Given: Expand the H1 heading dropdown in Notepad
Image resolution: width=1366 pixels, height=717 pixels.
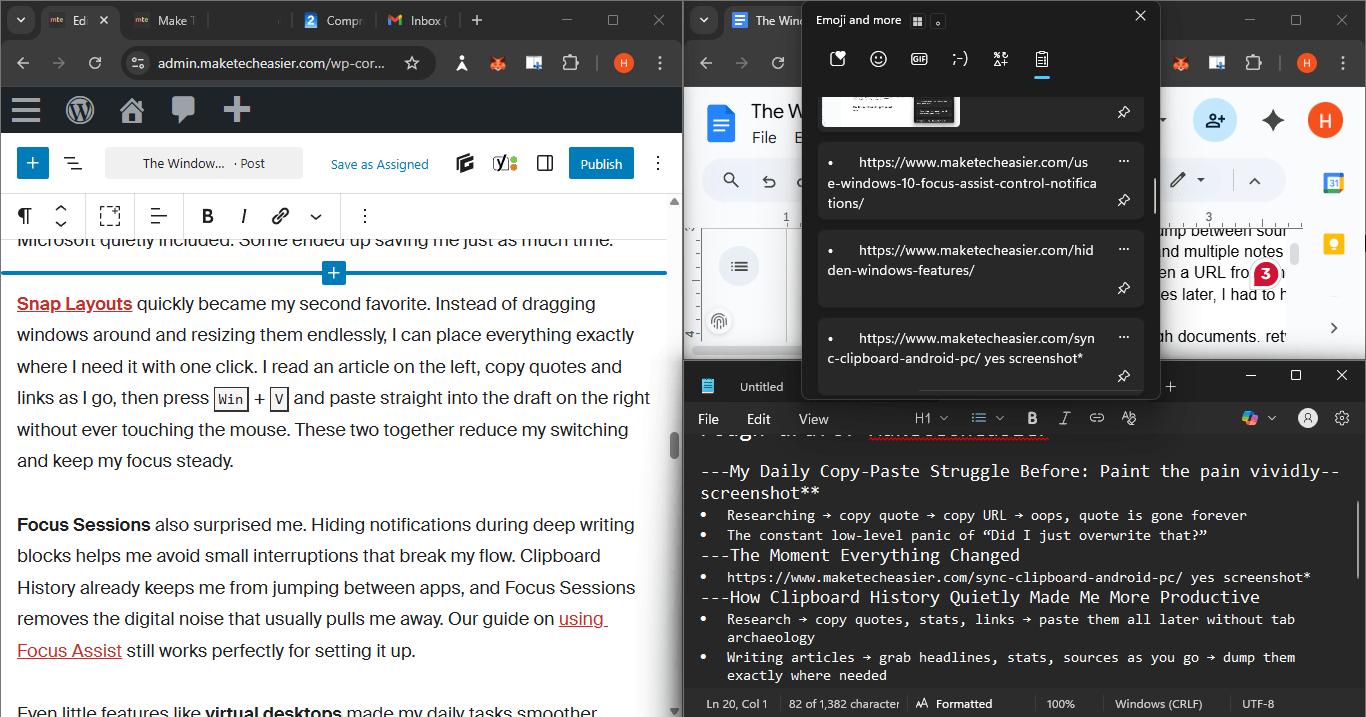Looking at the screenshot, I should (930, 418).
